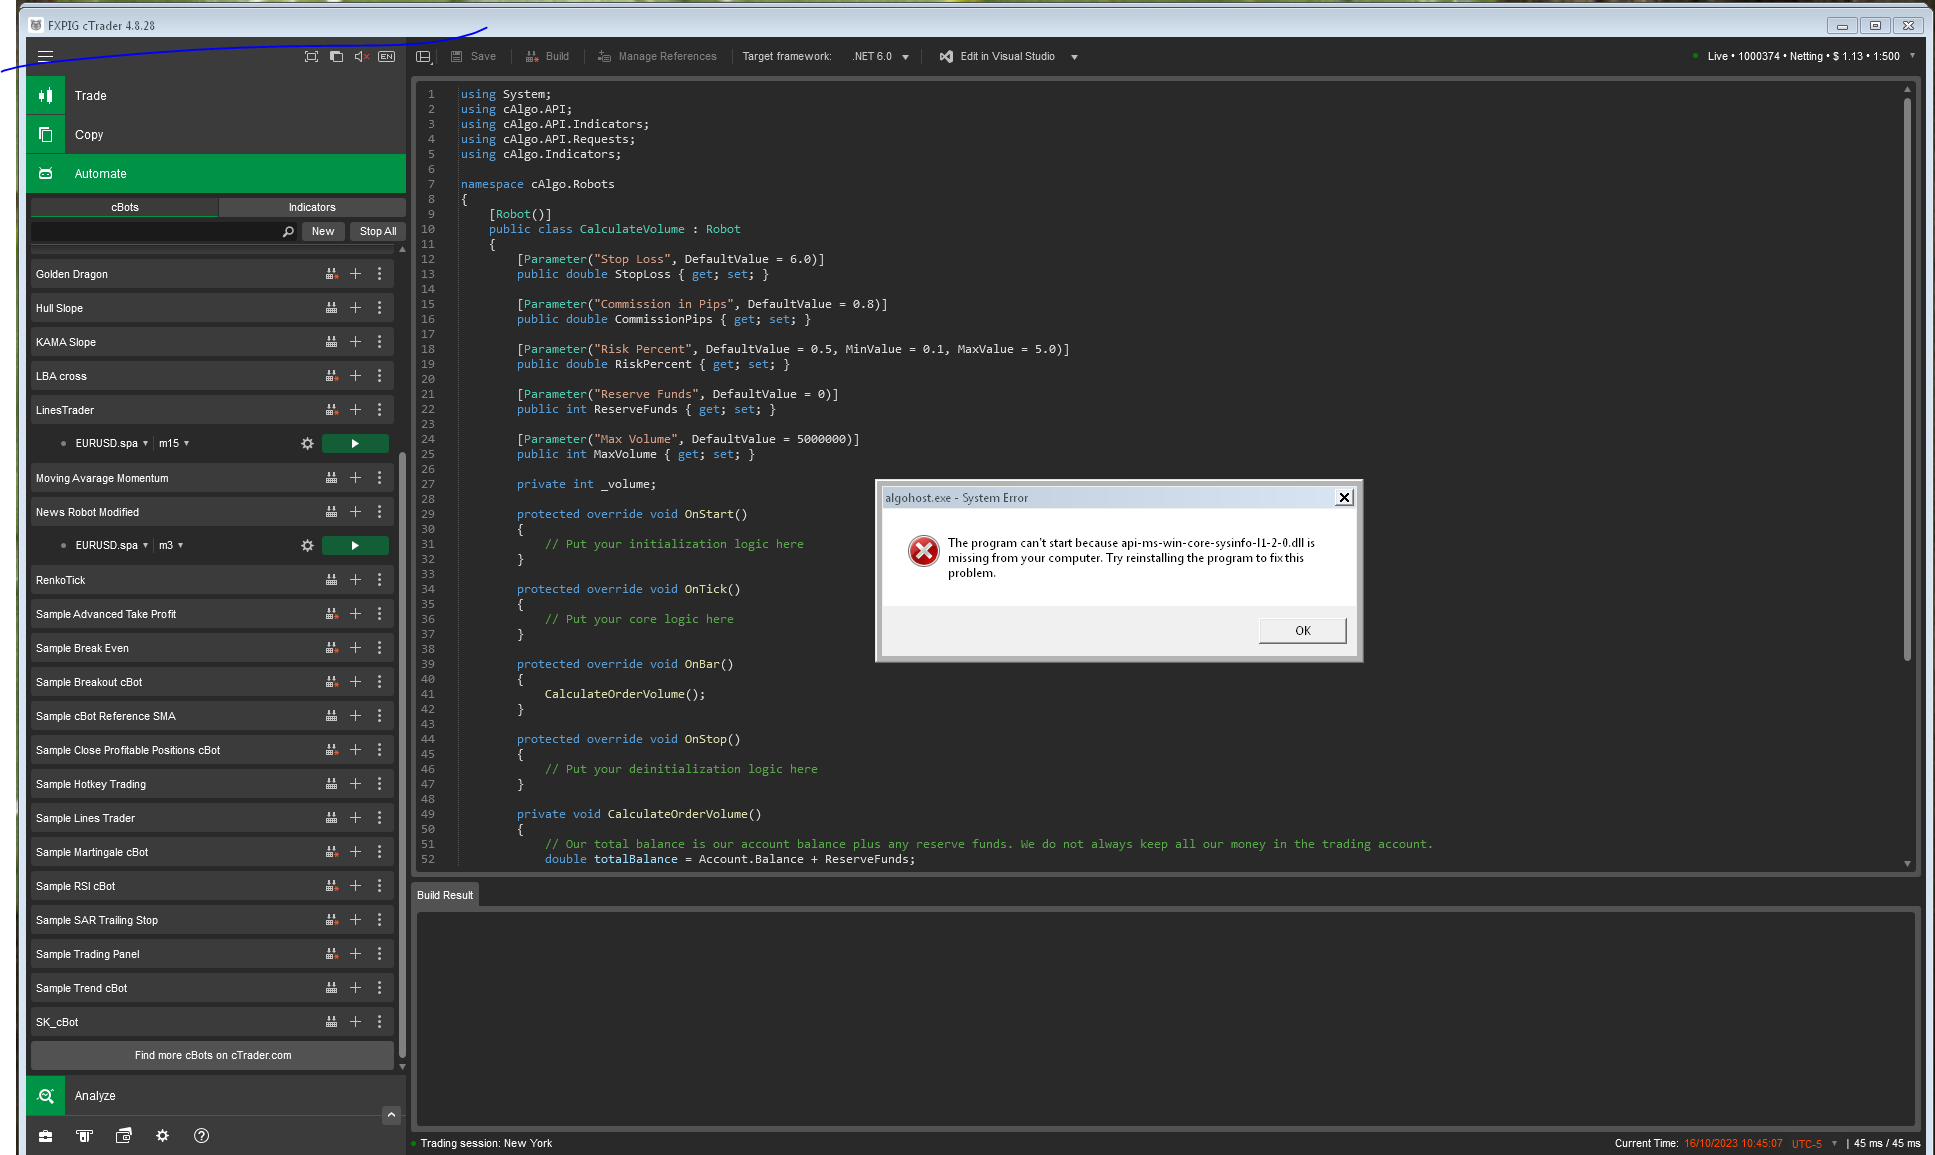Click the 45 ms latency indicator
Screen dimensions: 1935x1155
(1886, 1144)
